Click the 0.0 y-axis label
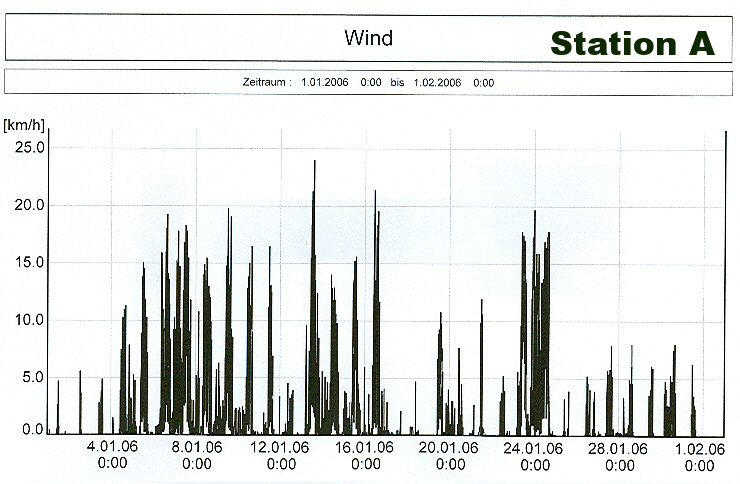This screenshot has height=484, width=740. (x=36, y=429)
